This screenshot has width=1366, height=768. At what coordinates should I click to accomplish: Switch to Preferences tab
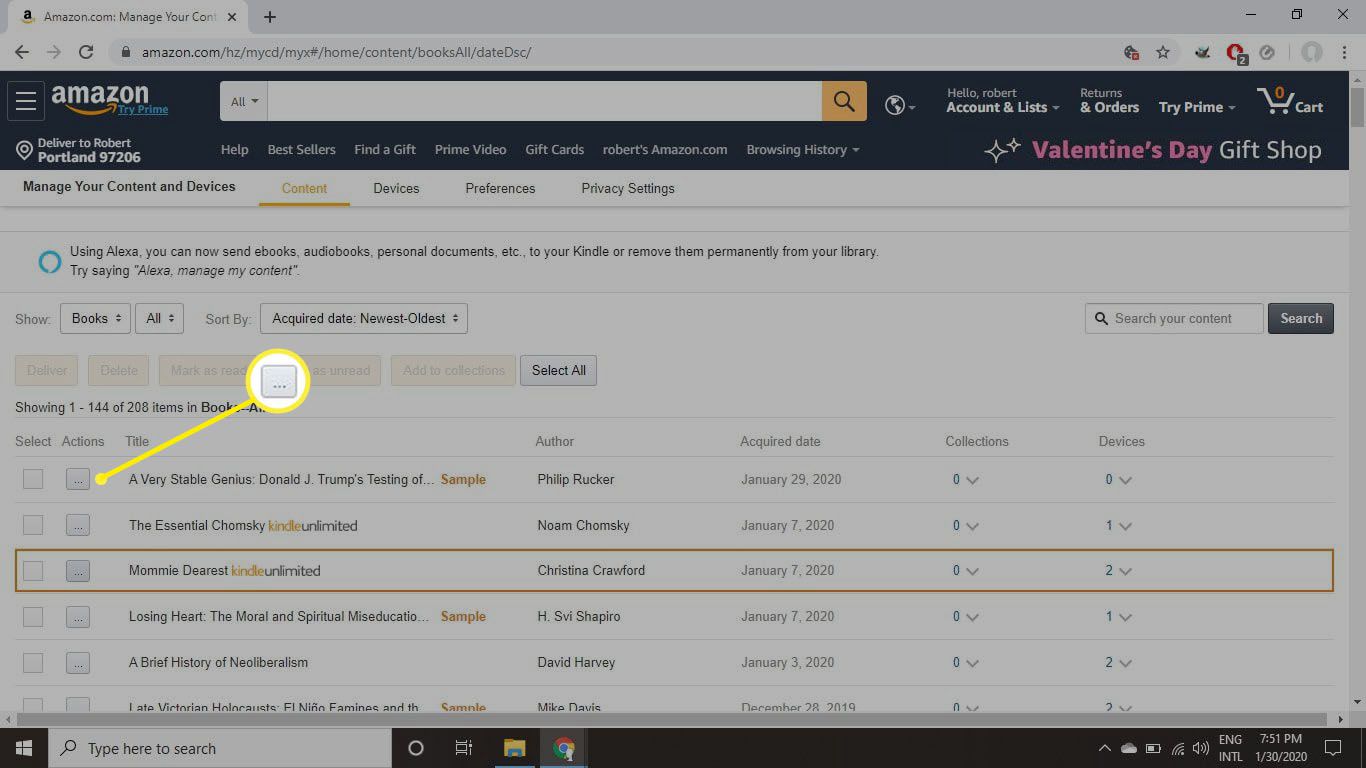[x=500, y=188]
